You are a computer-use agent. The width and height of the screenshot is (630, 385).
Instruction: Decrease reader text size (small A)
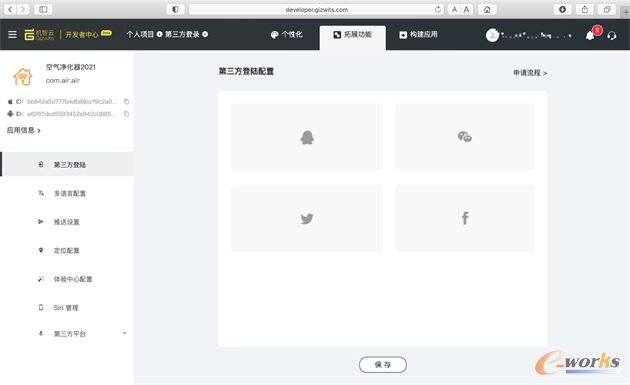click(454, 9)
